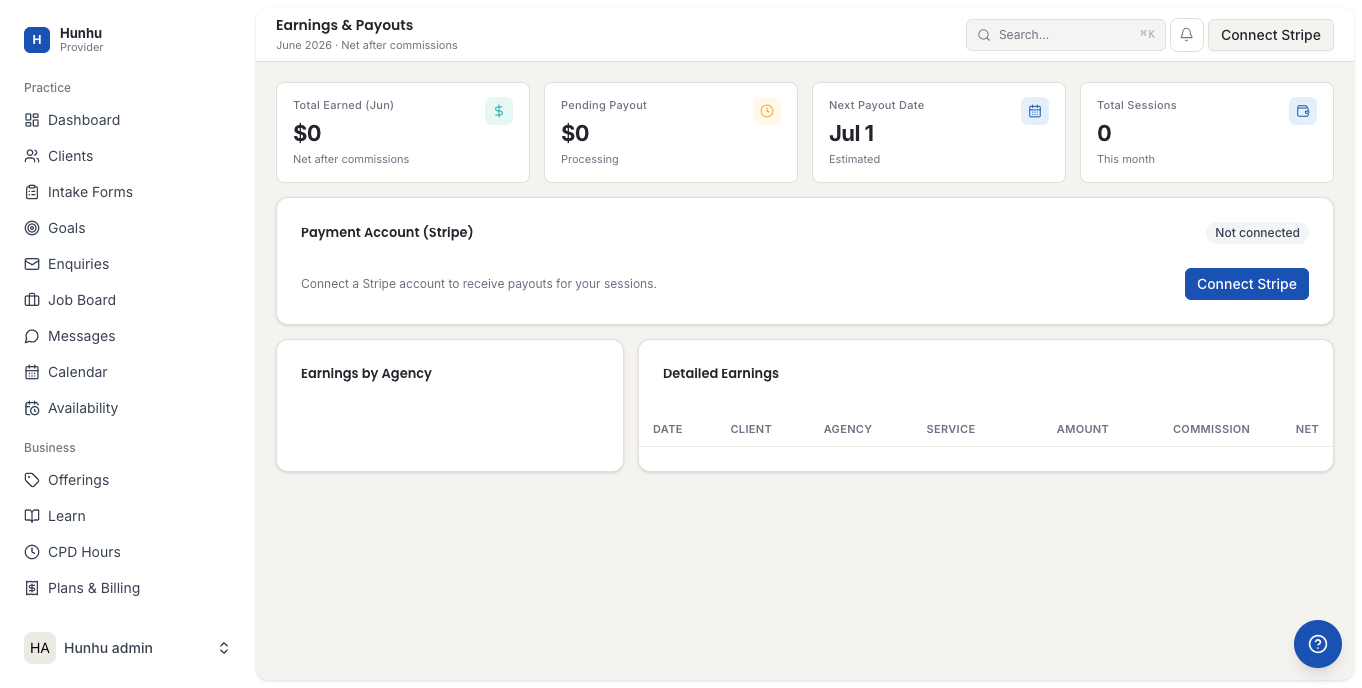Click the dollar icon on Total Earned card
The width and height of the screenshot is (1362, 688).
tap(499, 111)
